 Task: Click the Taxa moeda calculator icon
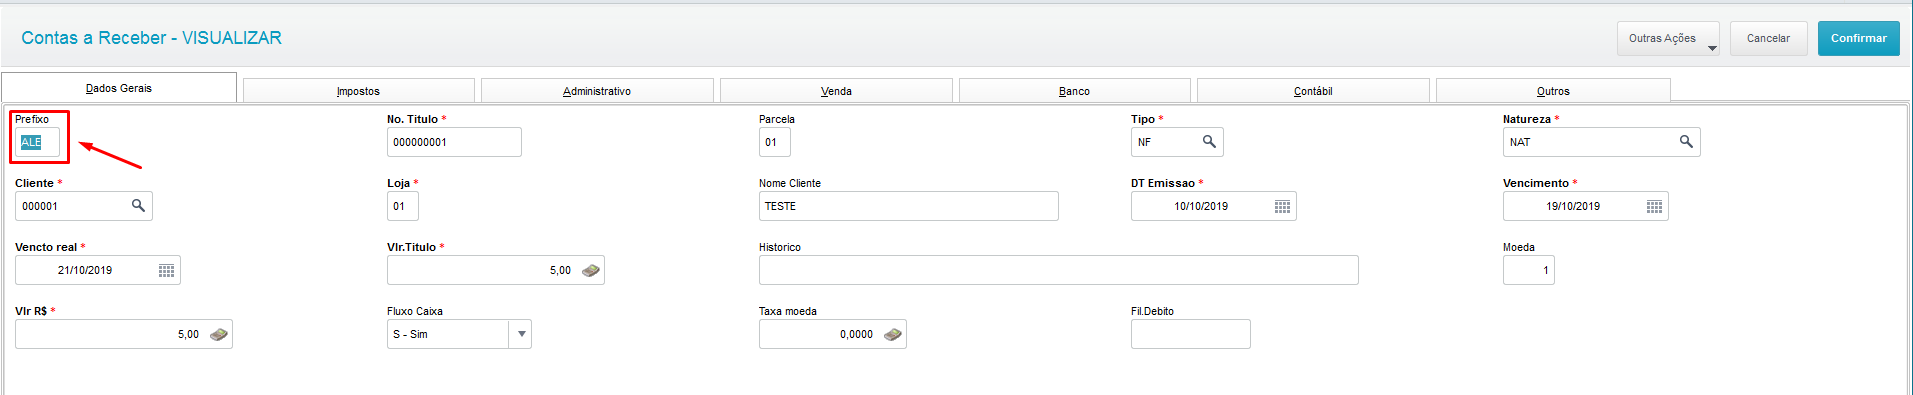pos(893,334)
